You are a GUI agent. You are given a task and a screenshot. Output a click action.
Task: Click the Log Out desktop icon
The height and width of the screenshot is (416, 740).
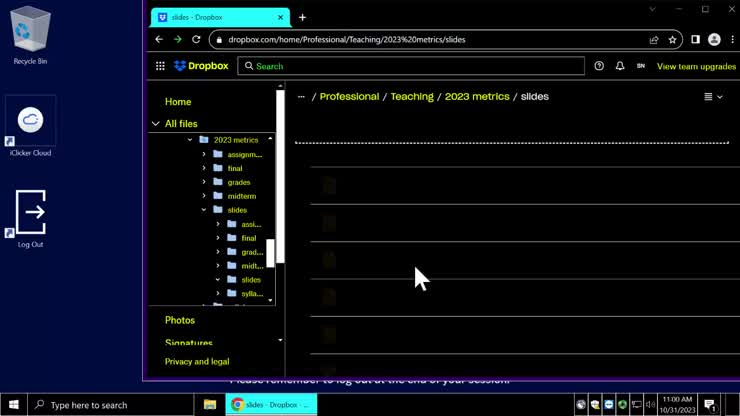[31, 217]
